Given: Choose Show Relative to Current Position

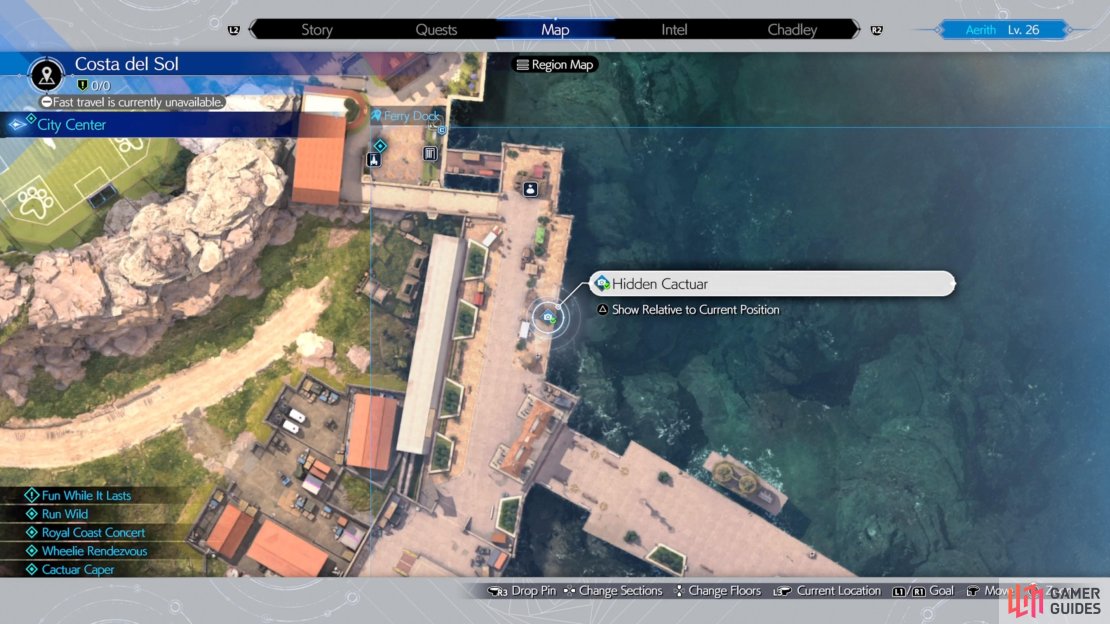Looking at the screenshot, I should coord(695,310).
